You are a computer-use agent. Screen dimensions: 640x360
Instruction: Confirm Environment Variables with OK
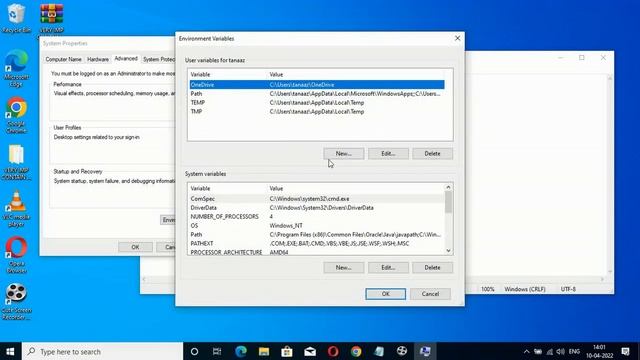386,294
